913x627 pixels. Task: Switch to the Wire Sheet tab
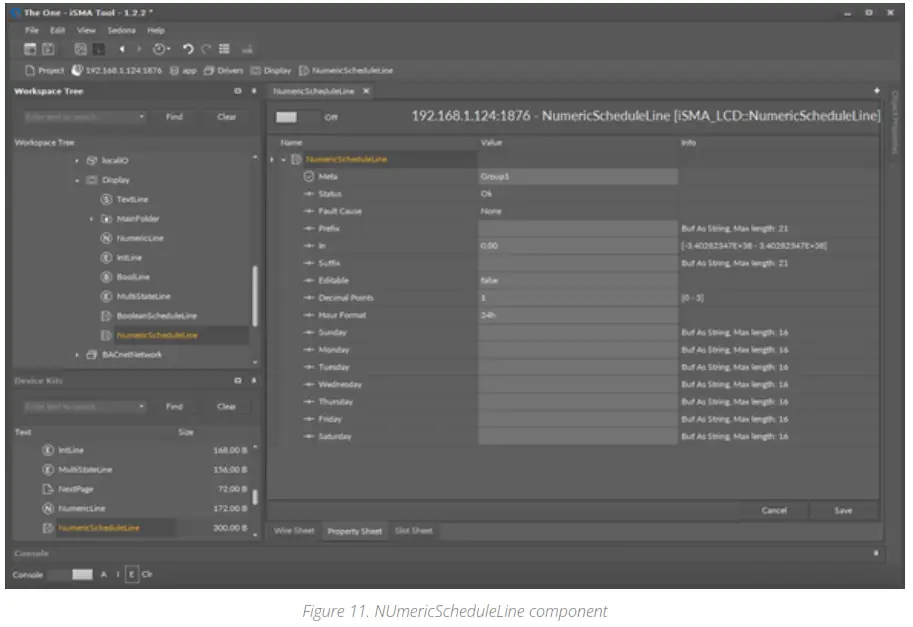pyautogui.click(x=294, y=531)
